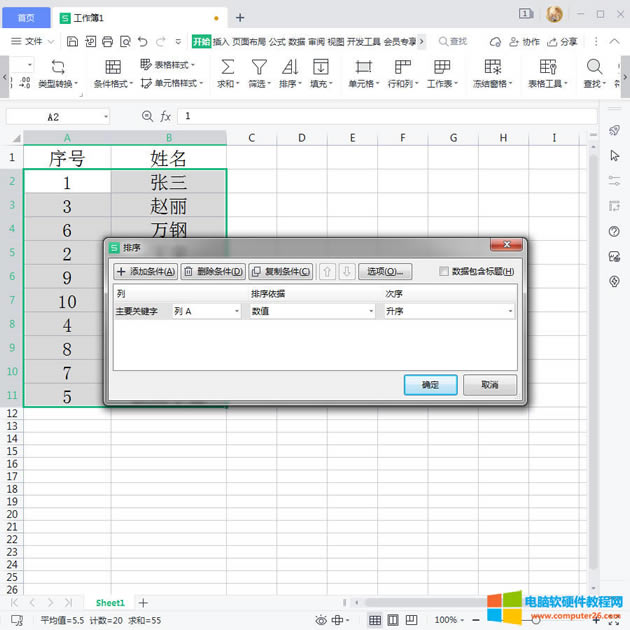This screenshot has width=630, height=630.
Task: Click 确定 button in sort dialog
Action: 430,385
